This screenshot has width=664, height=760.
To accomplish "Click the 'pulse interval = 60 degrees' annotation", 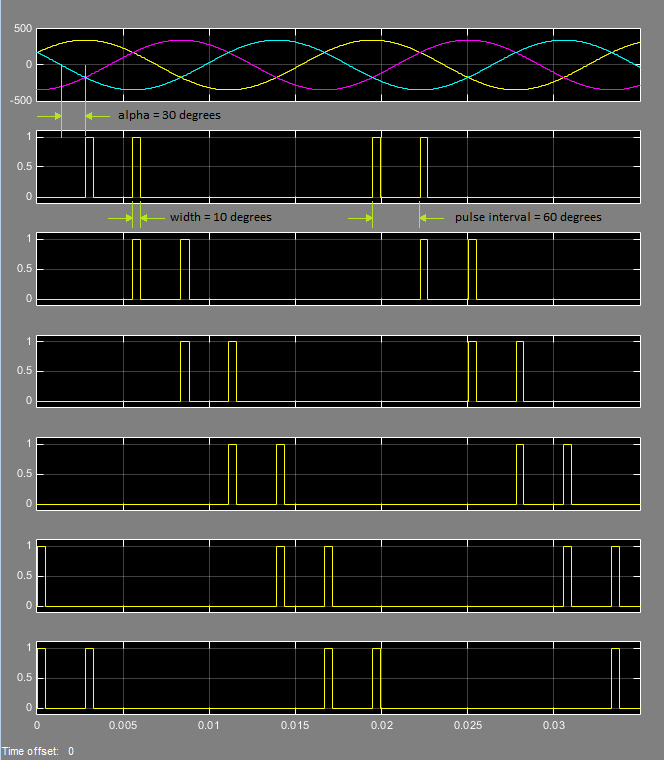I will pos(528,217).
